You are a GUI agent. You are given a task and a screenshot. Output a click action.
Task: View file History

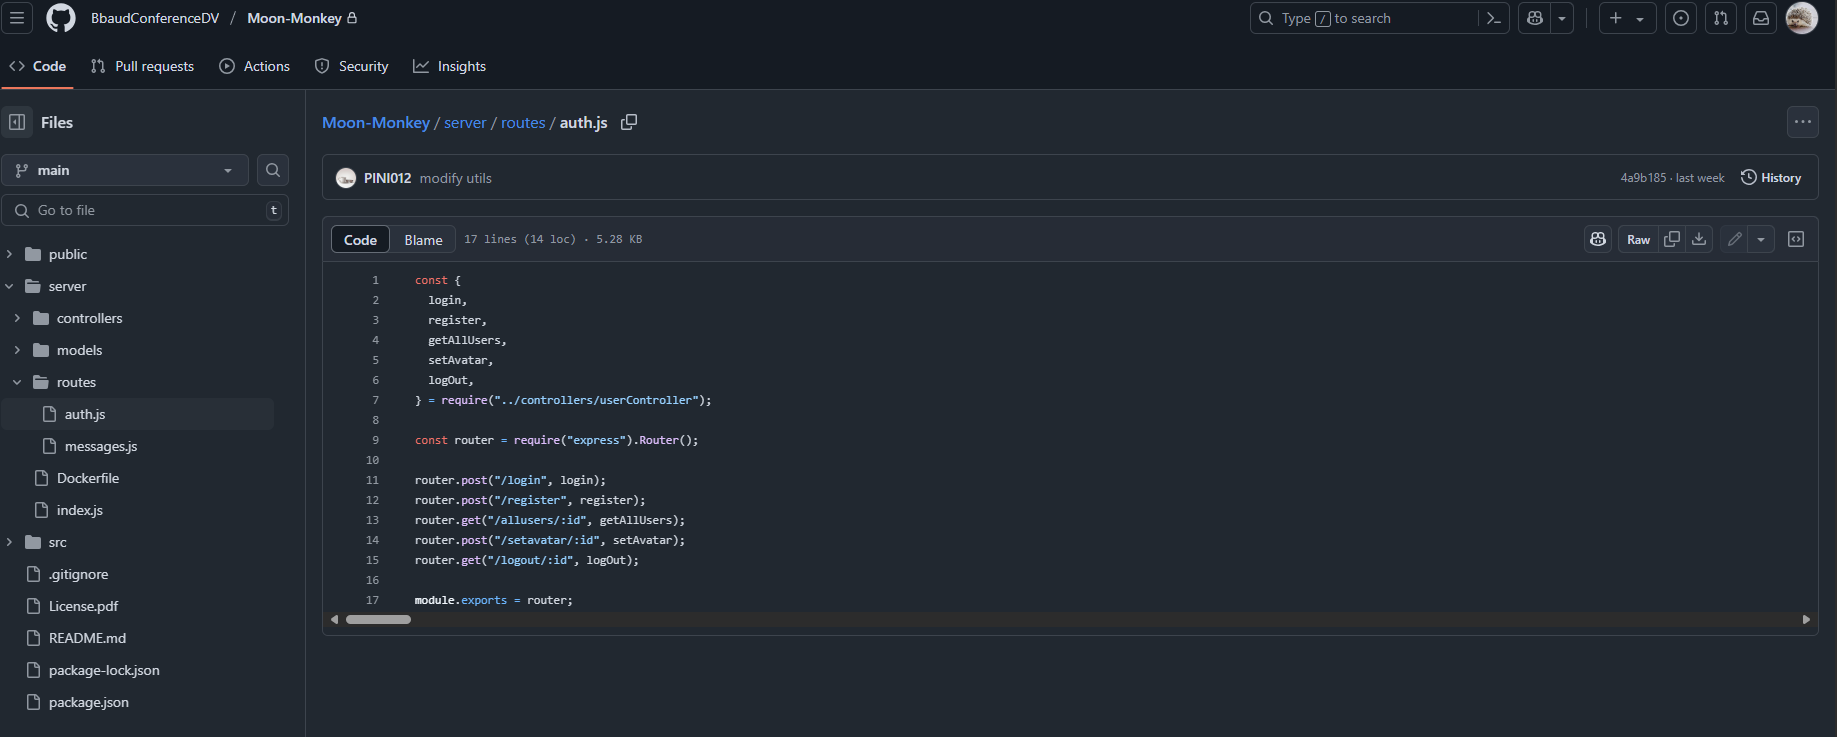[1771, 177]
